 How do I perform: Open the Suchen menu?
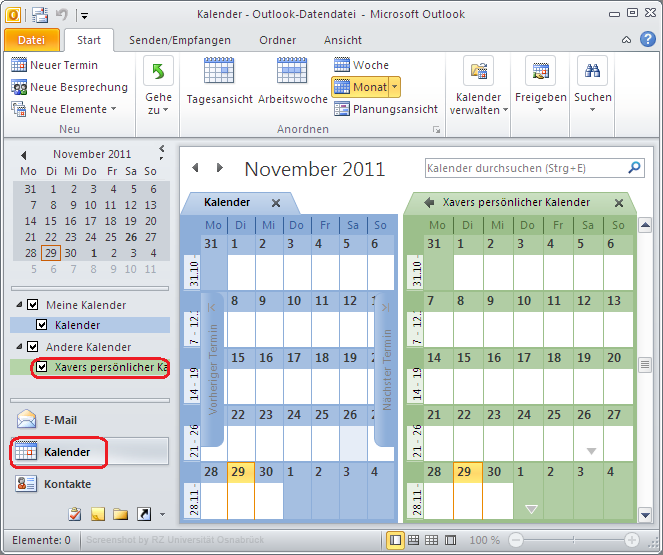pos(592,86)
